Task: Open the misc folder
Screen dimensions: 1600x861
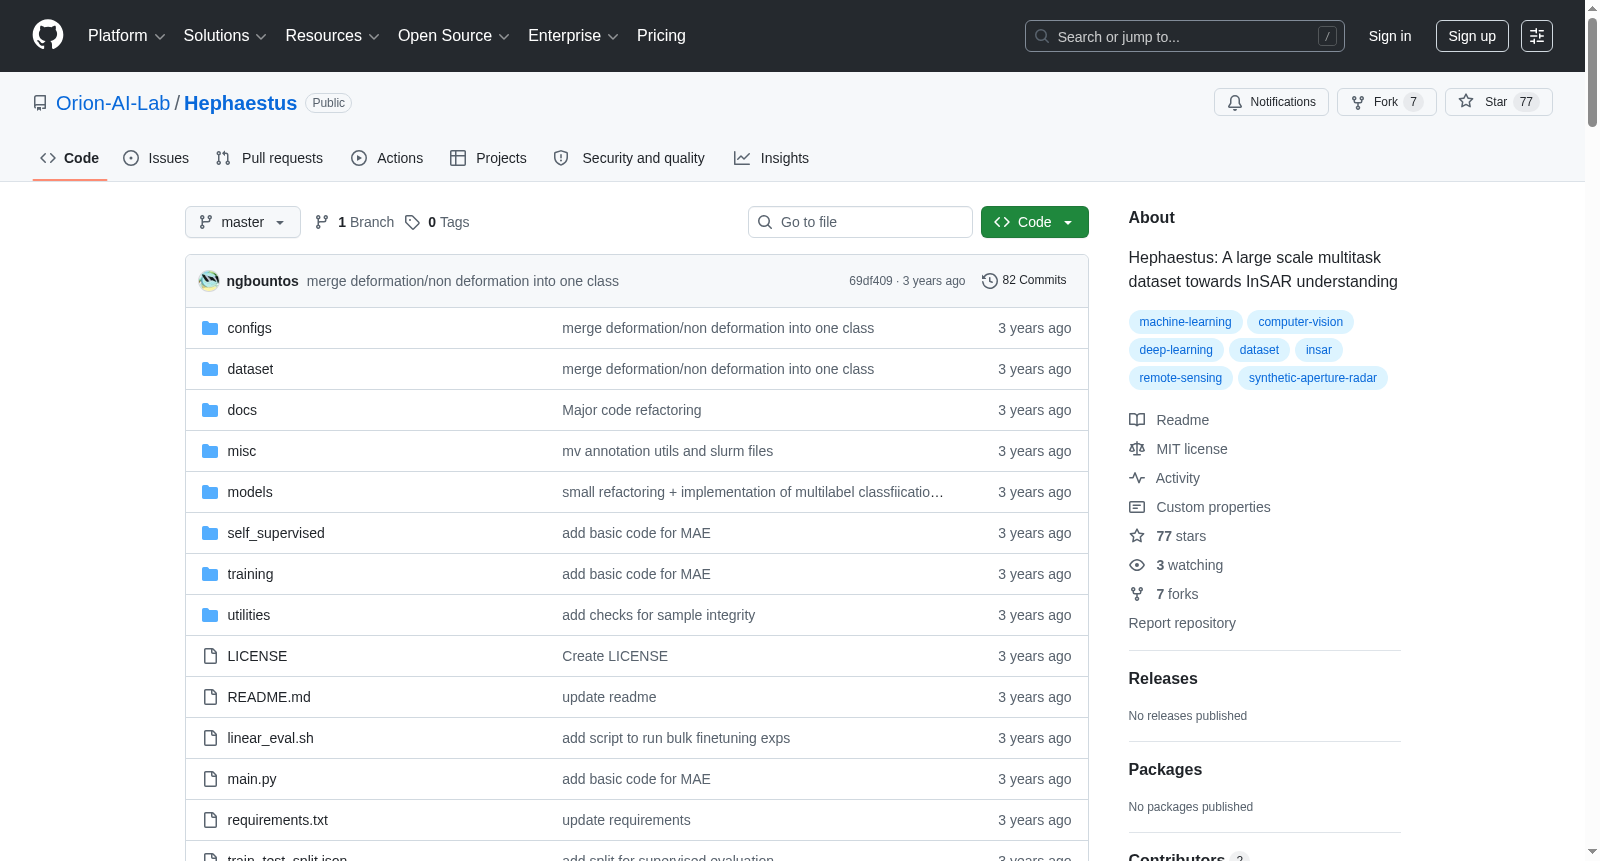Action: click(x=241, y=451)
